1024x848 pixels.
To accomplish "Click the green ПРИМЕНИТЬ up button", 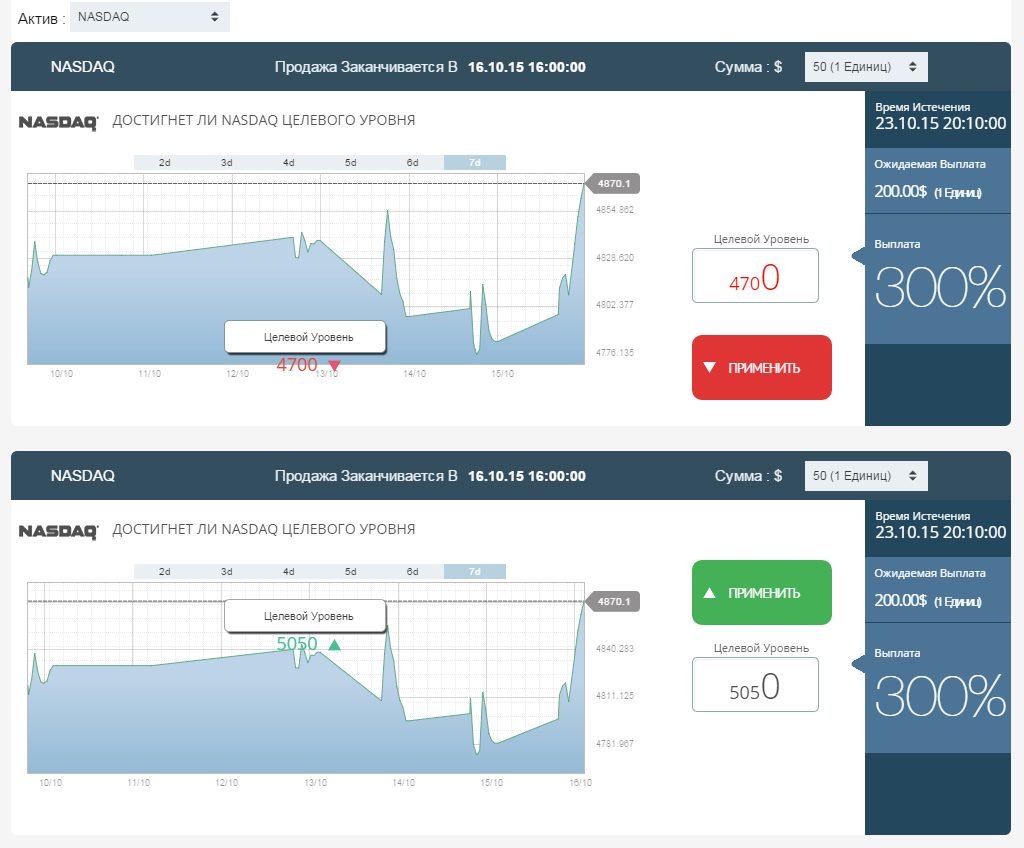I will (x=761, y=593).
